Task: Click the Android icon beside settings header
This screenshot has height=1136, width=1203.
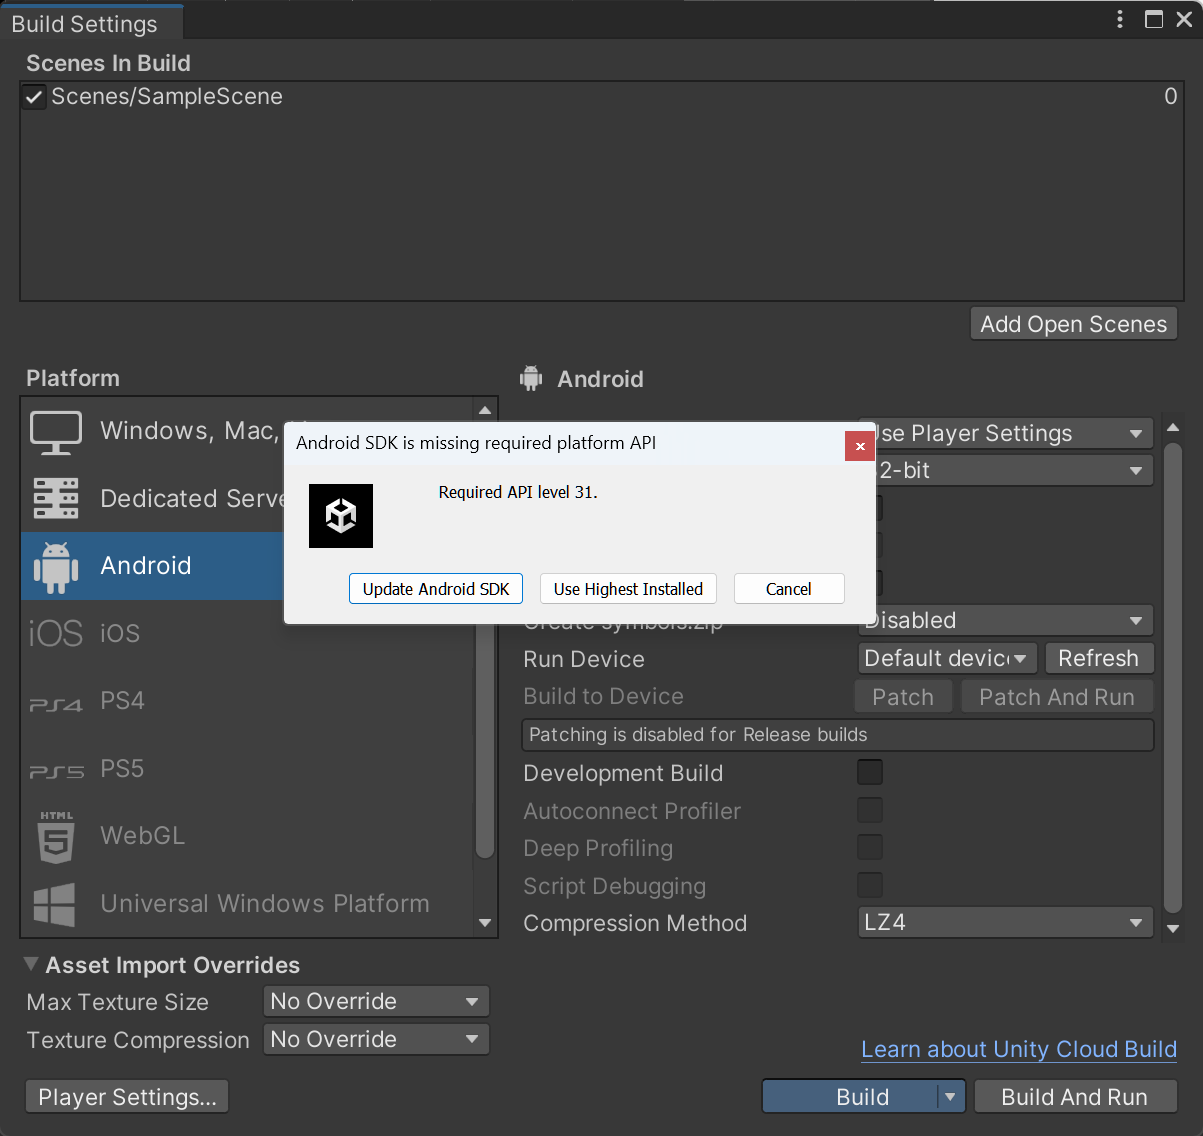Action: click(x=531, y=378)
